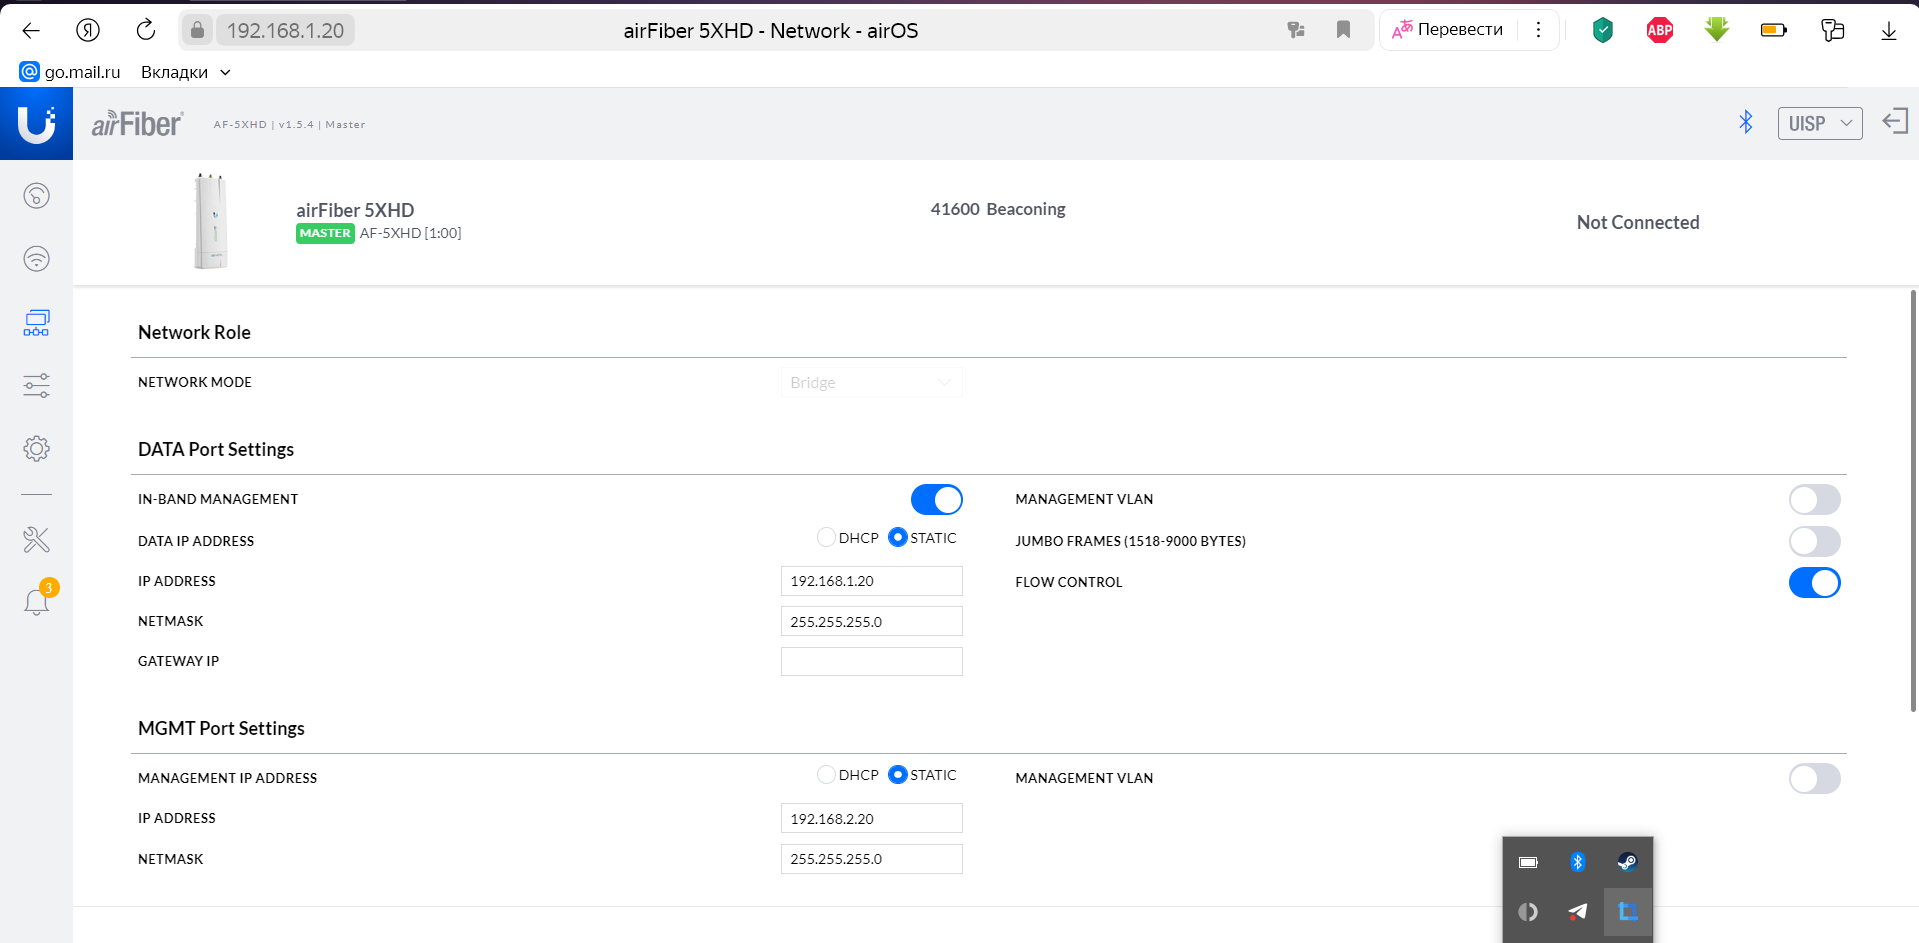This screenshot has width=1919, height=943.
Task: Click the Gateway IP field
Action: click(871, 661)
